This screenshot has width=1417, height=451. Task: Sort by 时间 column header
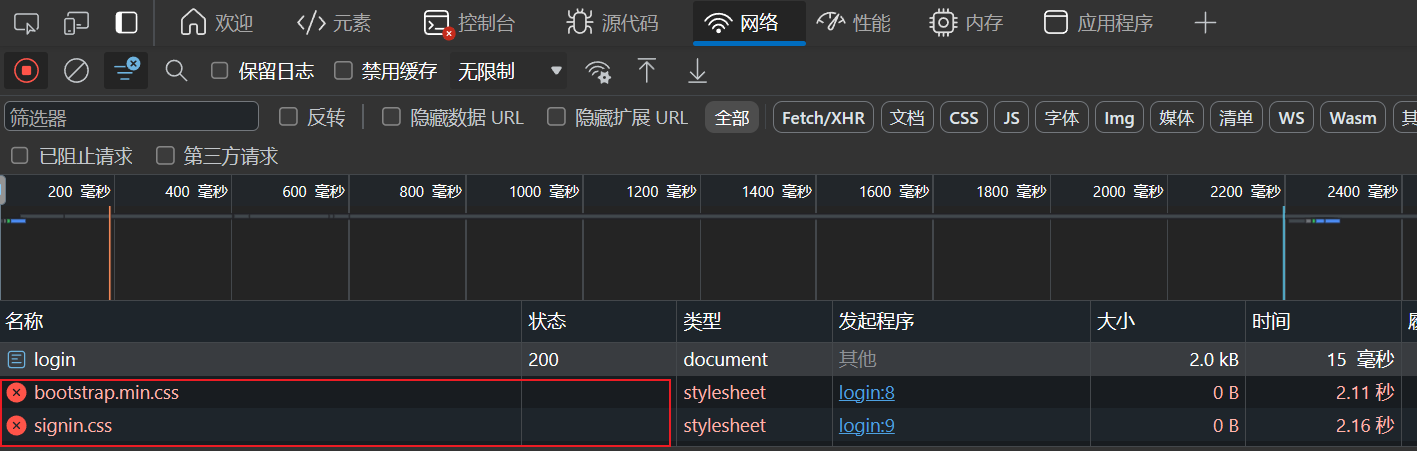click(1323, 322)
